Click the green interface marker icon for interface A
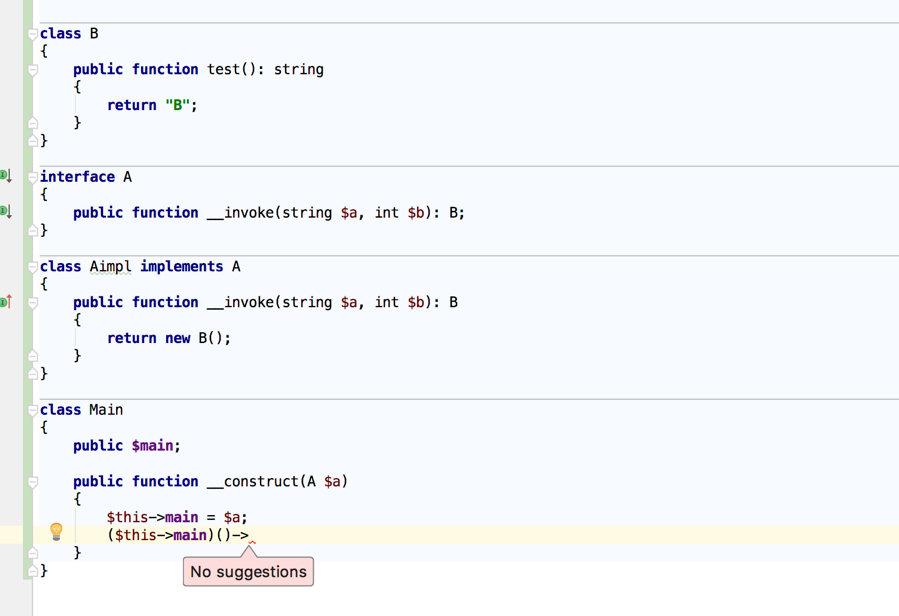 click(x=5, y=176)
